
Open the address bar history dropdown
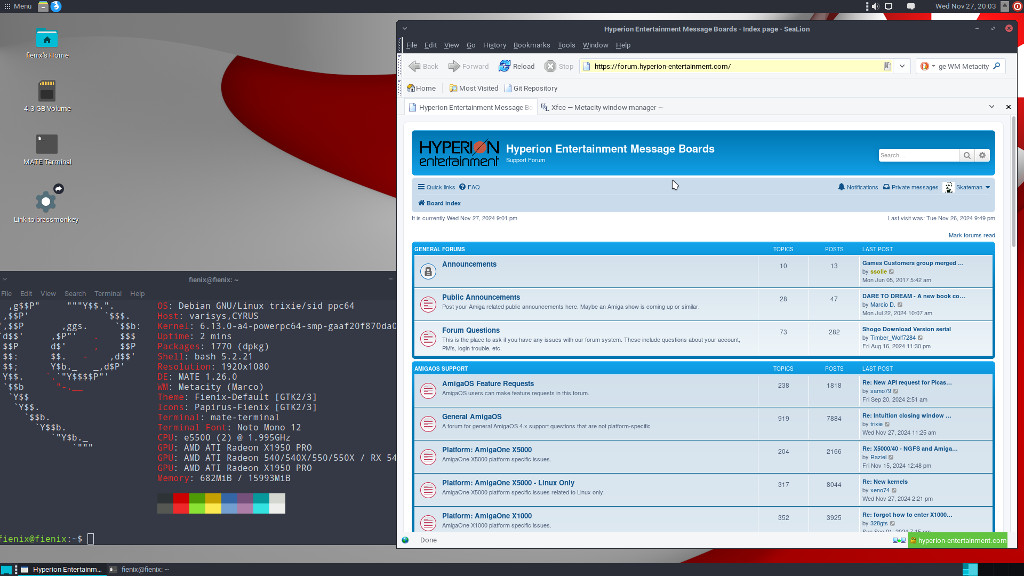[902, 66]
